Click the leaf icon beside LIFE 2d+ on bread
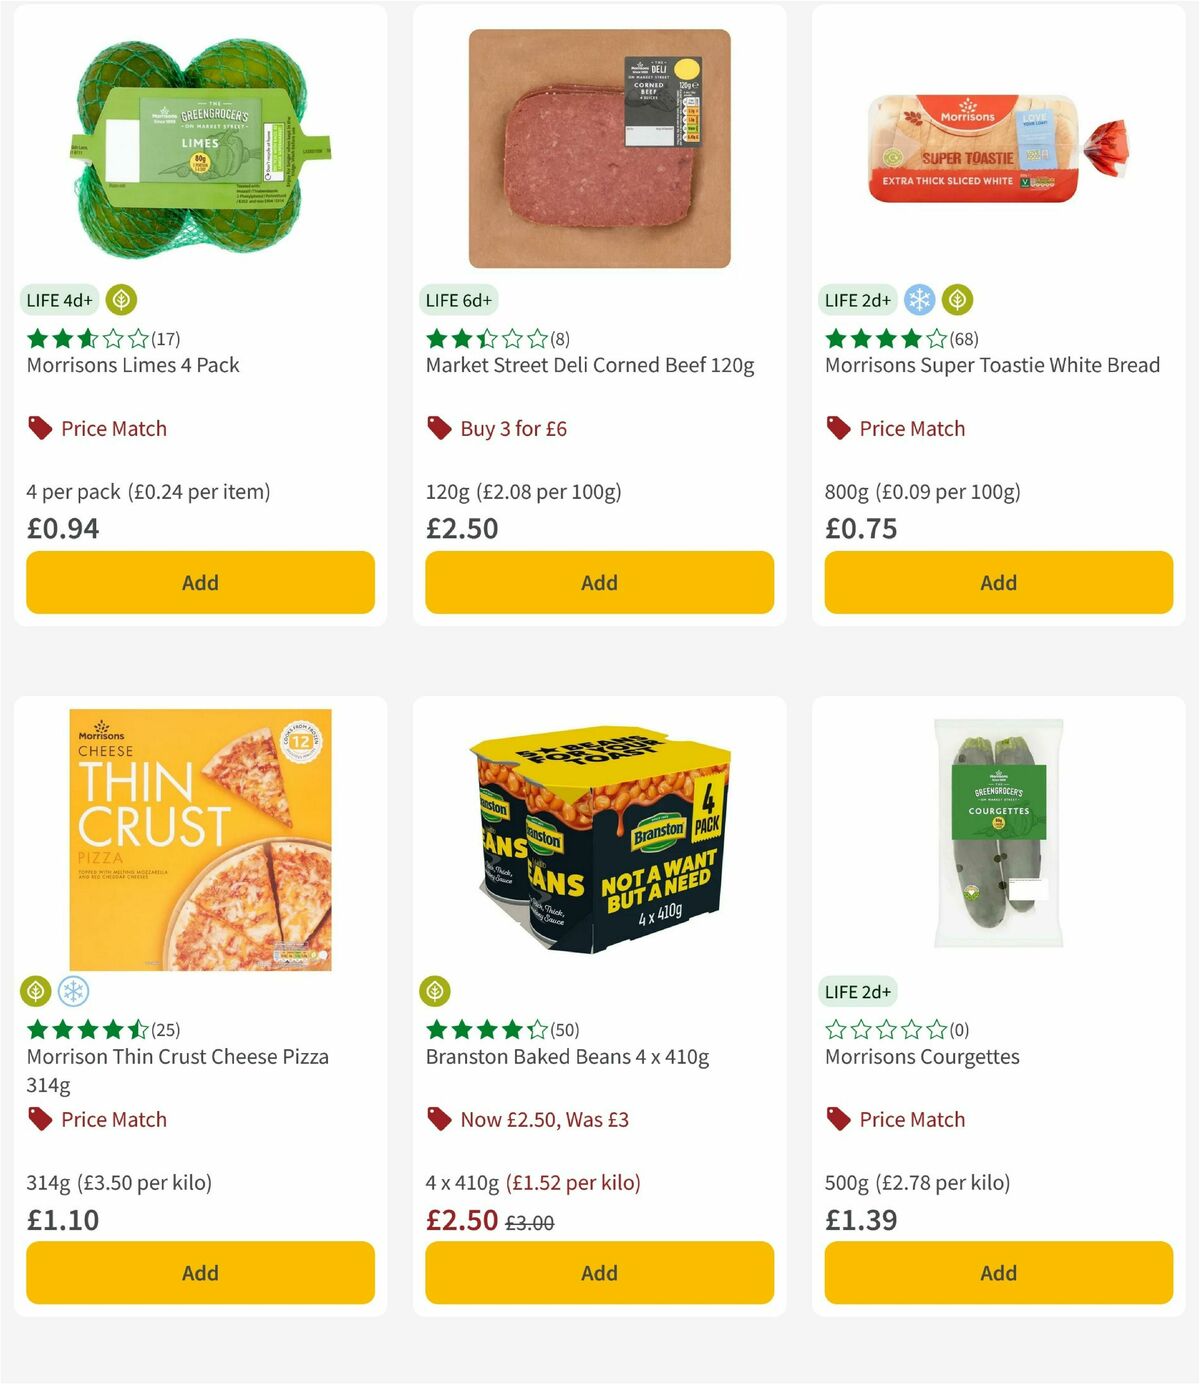The image size is (1200, 1384). coord(956,298)
